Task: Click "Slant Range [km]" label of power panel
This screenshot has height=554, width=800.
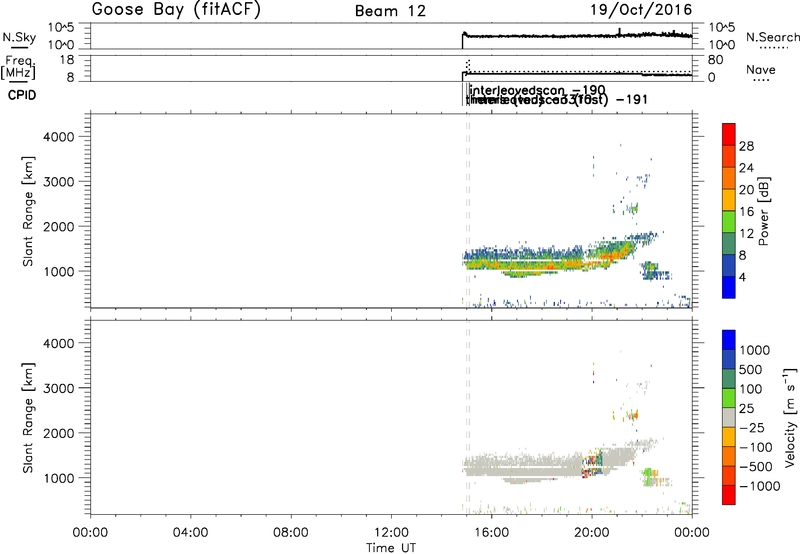Action: [x=28, y=211]
